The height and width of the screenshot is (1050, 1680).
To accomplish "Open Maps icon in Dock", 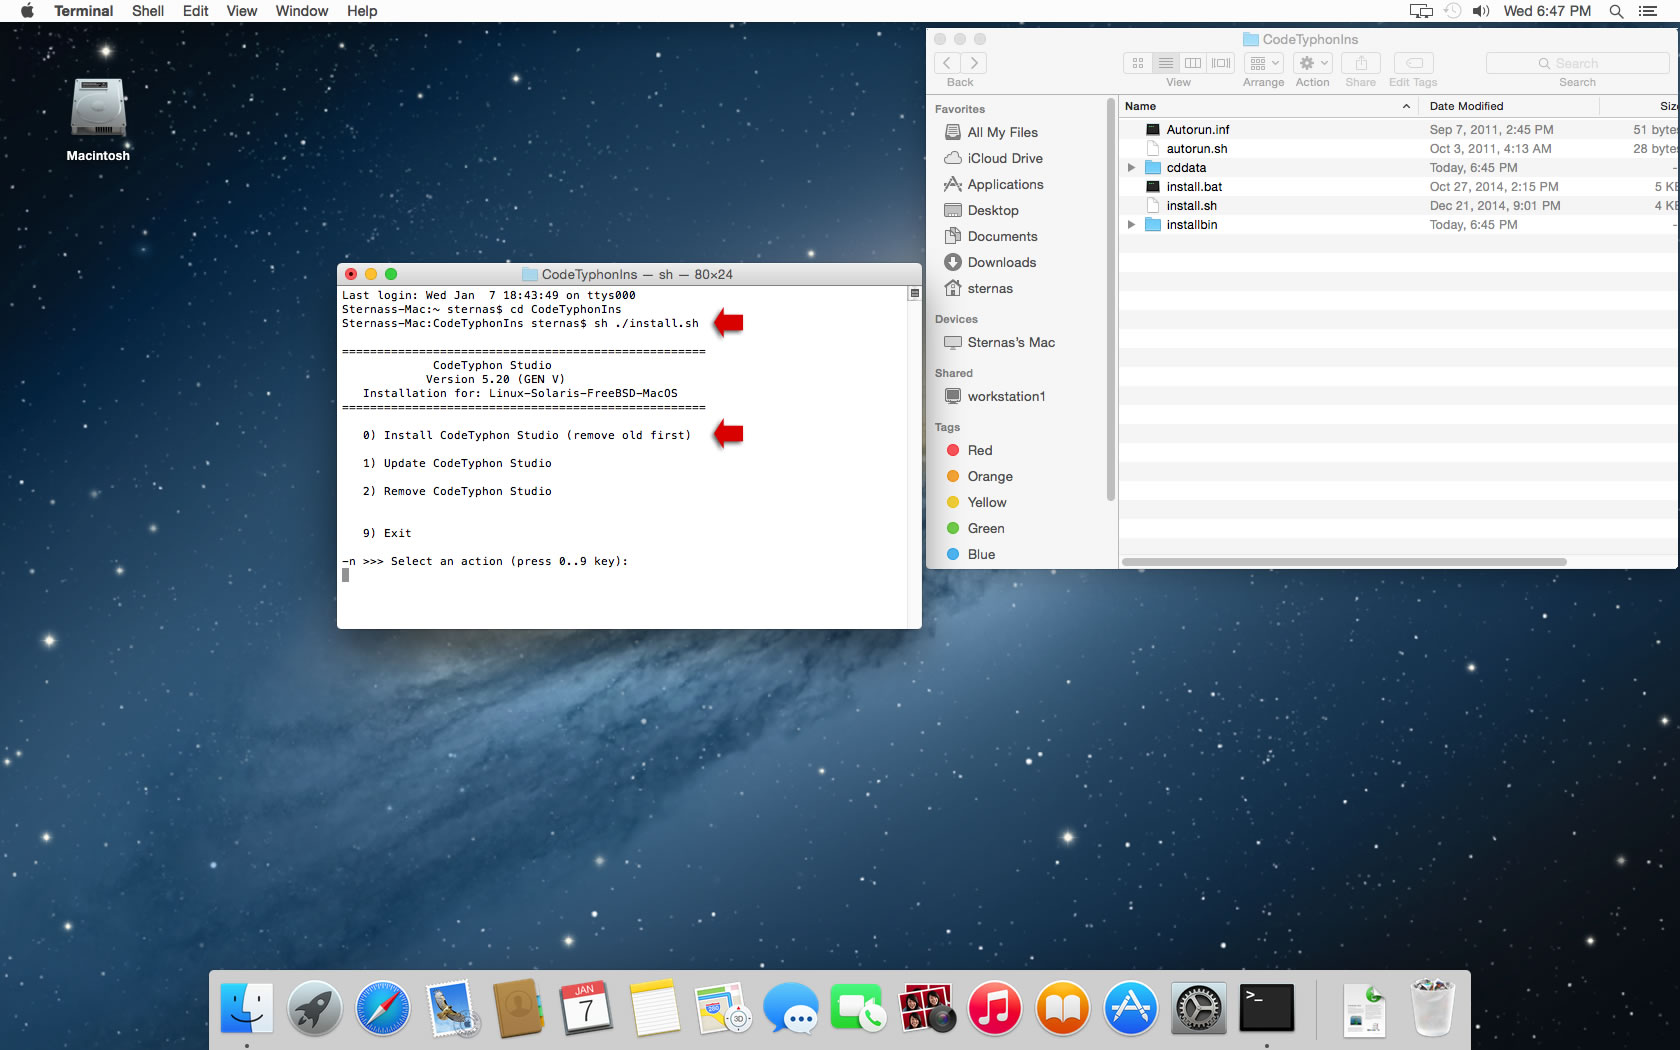I will 722,1008.
